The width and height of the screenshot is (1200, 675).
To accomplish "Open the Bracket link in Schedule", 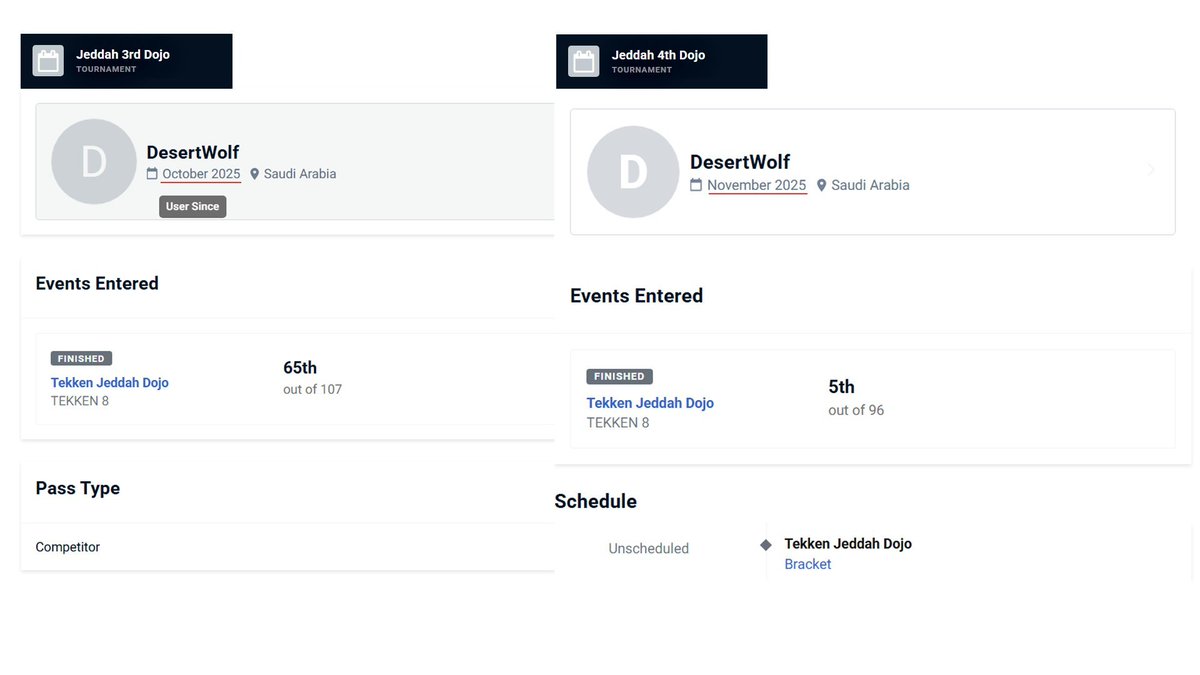I will click(808, 564).
